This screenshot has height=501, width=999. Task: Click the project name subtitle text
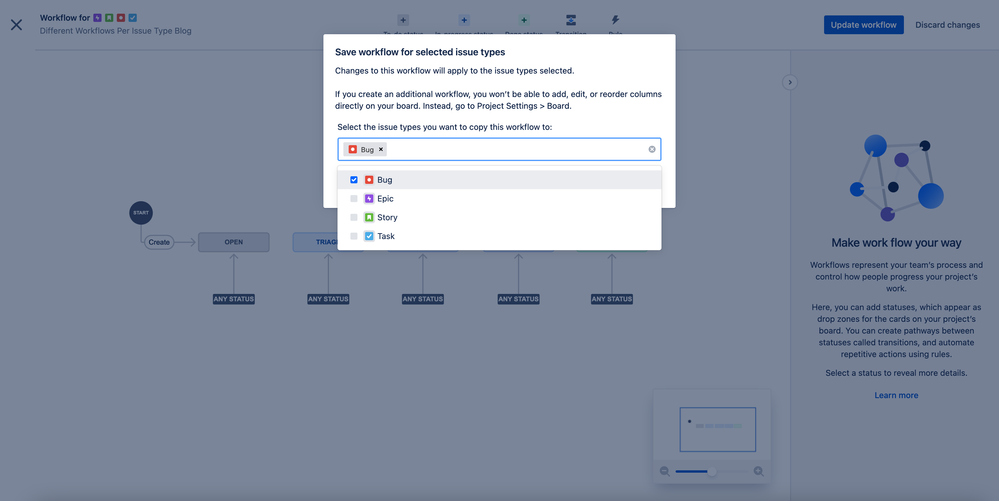tap(115, 31)
